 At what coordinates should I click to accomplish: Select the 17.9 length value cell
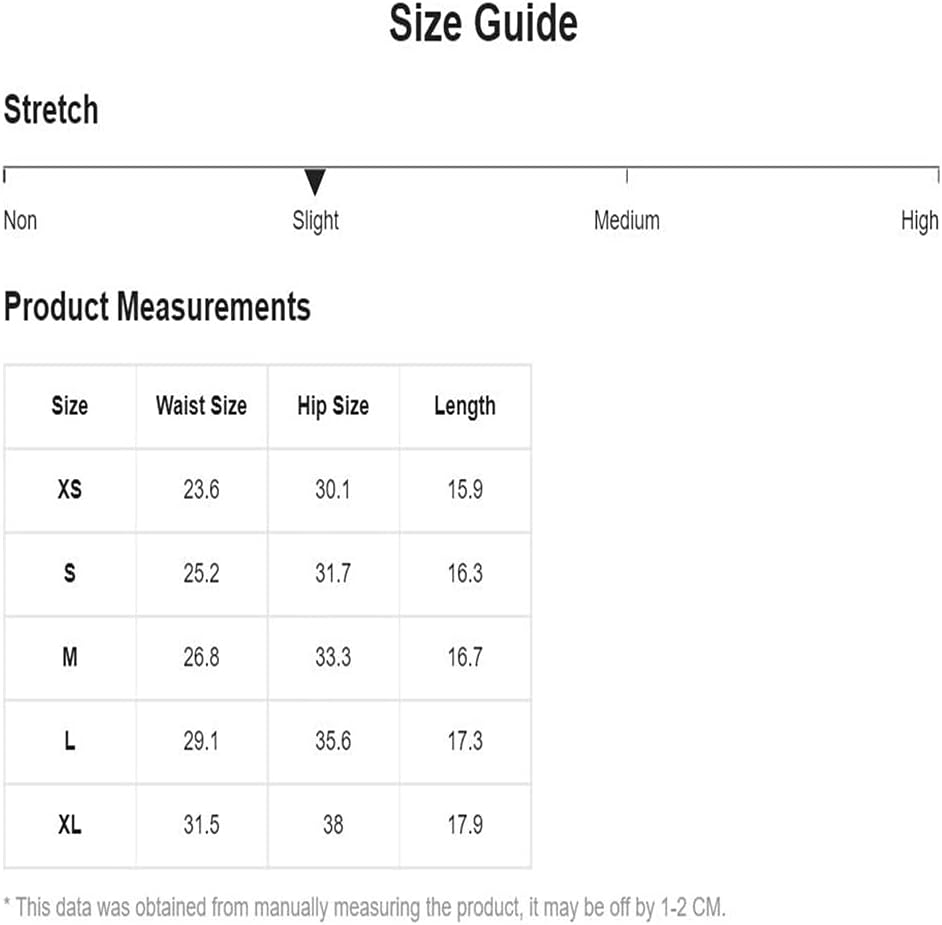point(465,825)
